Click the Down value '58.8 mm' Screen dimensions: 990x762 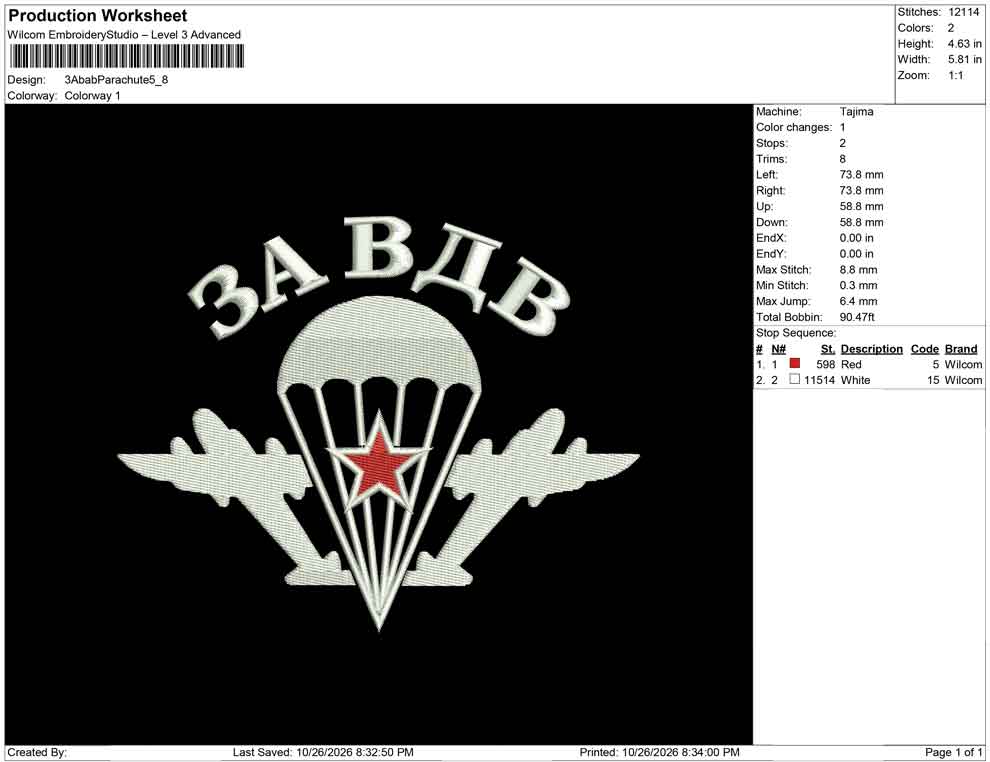pyautogui.click(x=861, y=222)
